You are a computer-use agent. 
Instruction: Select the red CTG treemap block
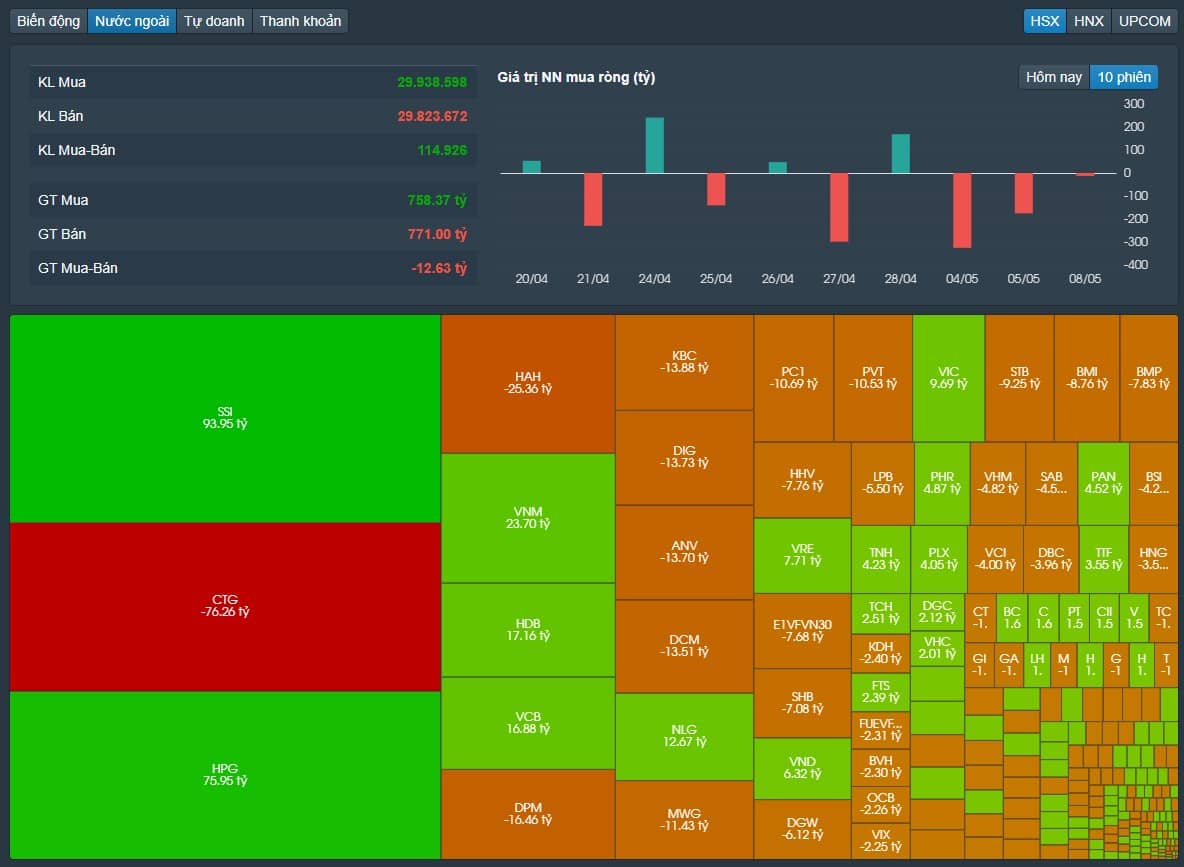[225, 606]
